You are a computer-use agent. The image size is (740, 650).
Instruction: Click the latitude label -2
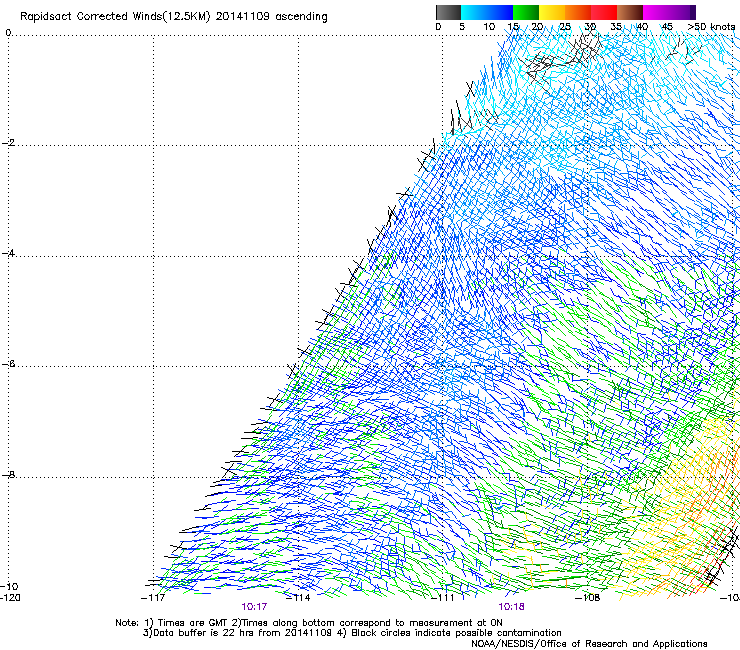pyautogui.click(x=8, y=143)
